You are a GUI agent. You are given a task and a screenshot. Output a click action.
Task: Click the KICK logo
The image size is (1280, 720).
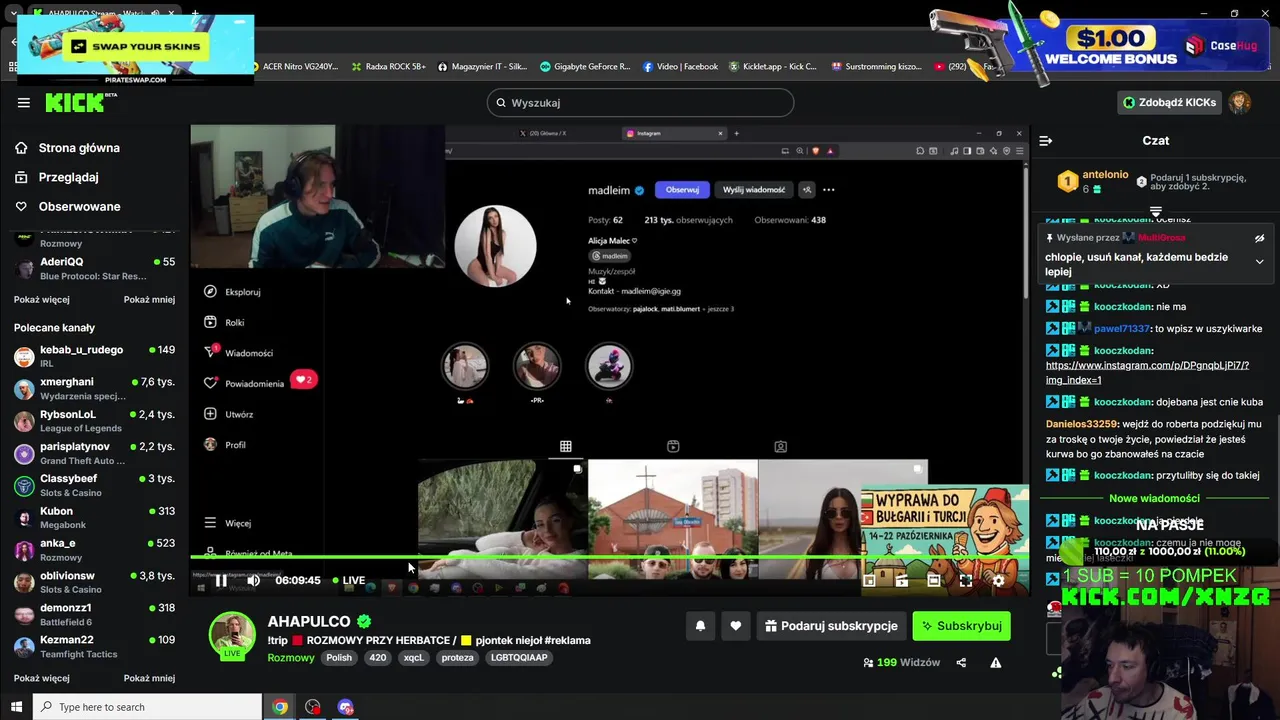(80, 102)
